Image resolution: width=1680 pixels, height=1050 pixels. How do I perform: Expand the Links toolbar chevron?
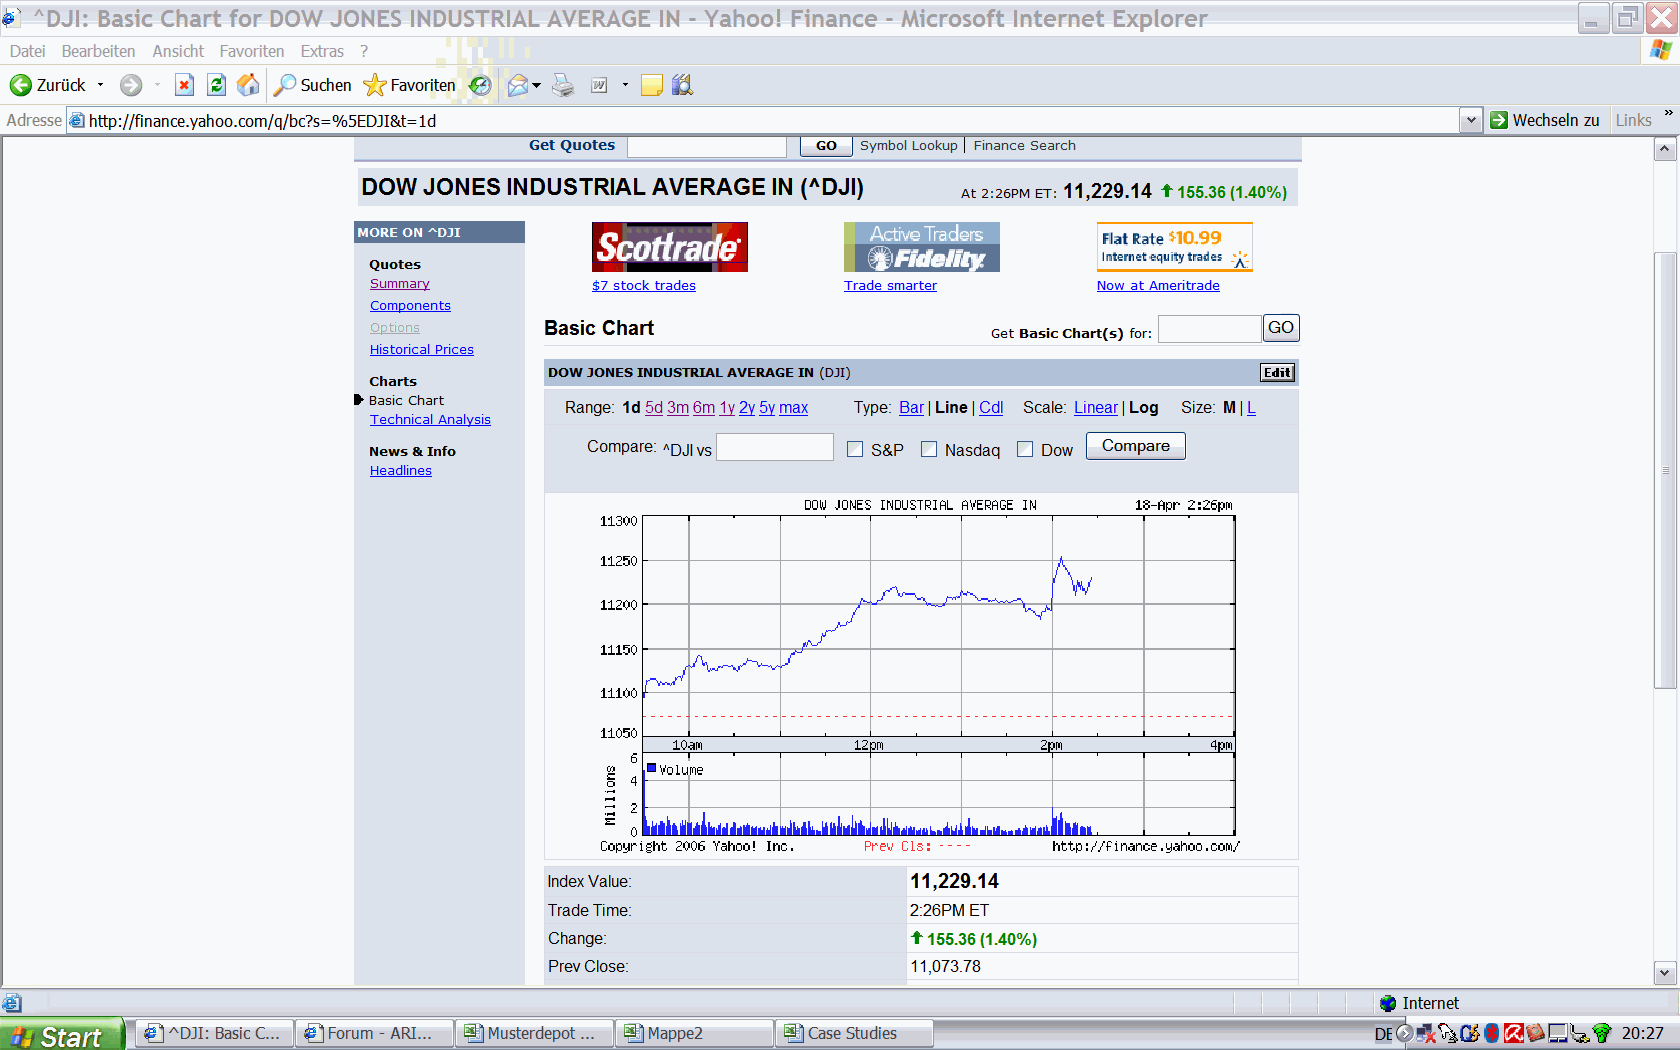click(1668, 113)
